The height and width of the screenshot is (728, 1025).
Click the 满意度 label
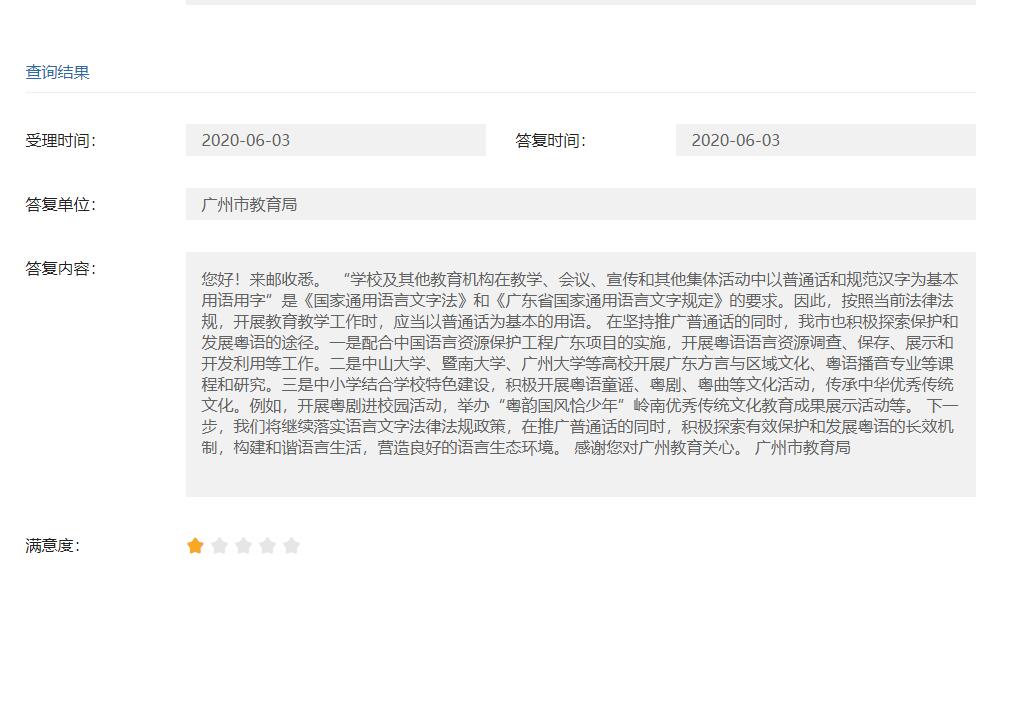(52, 545)
